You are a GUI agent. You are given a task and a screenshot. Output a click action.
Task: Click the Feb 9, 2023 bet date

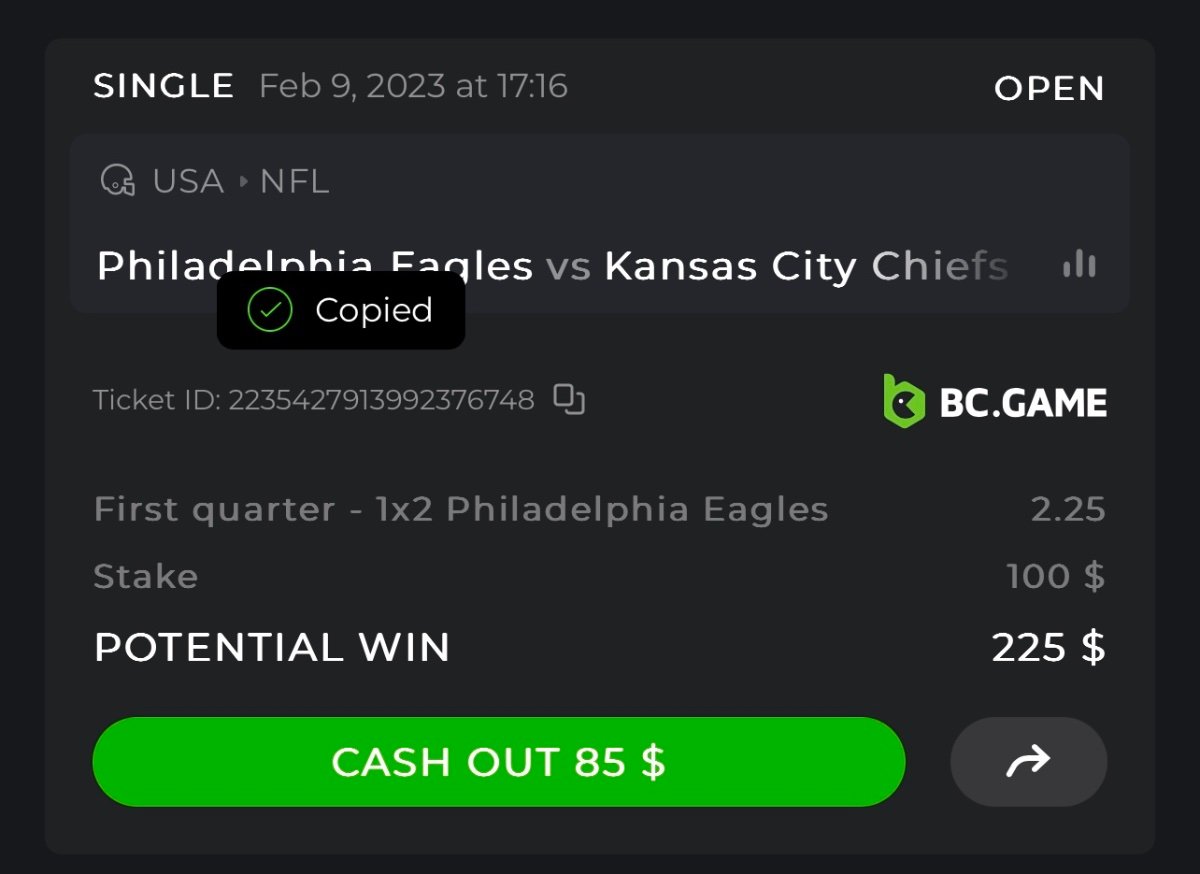click(x=413, y=86)
